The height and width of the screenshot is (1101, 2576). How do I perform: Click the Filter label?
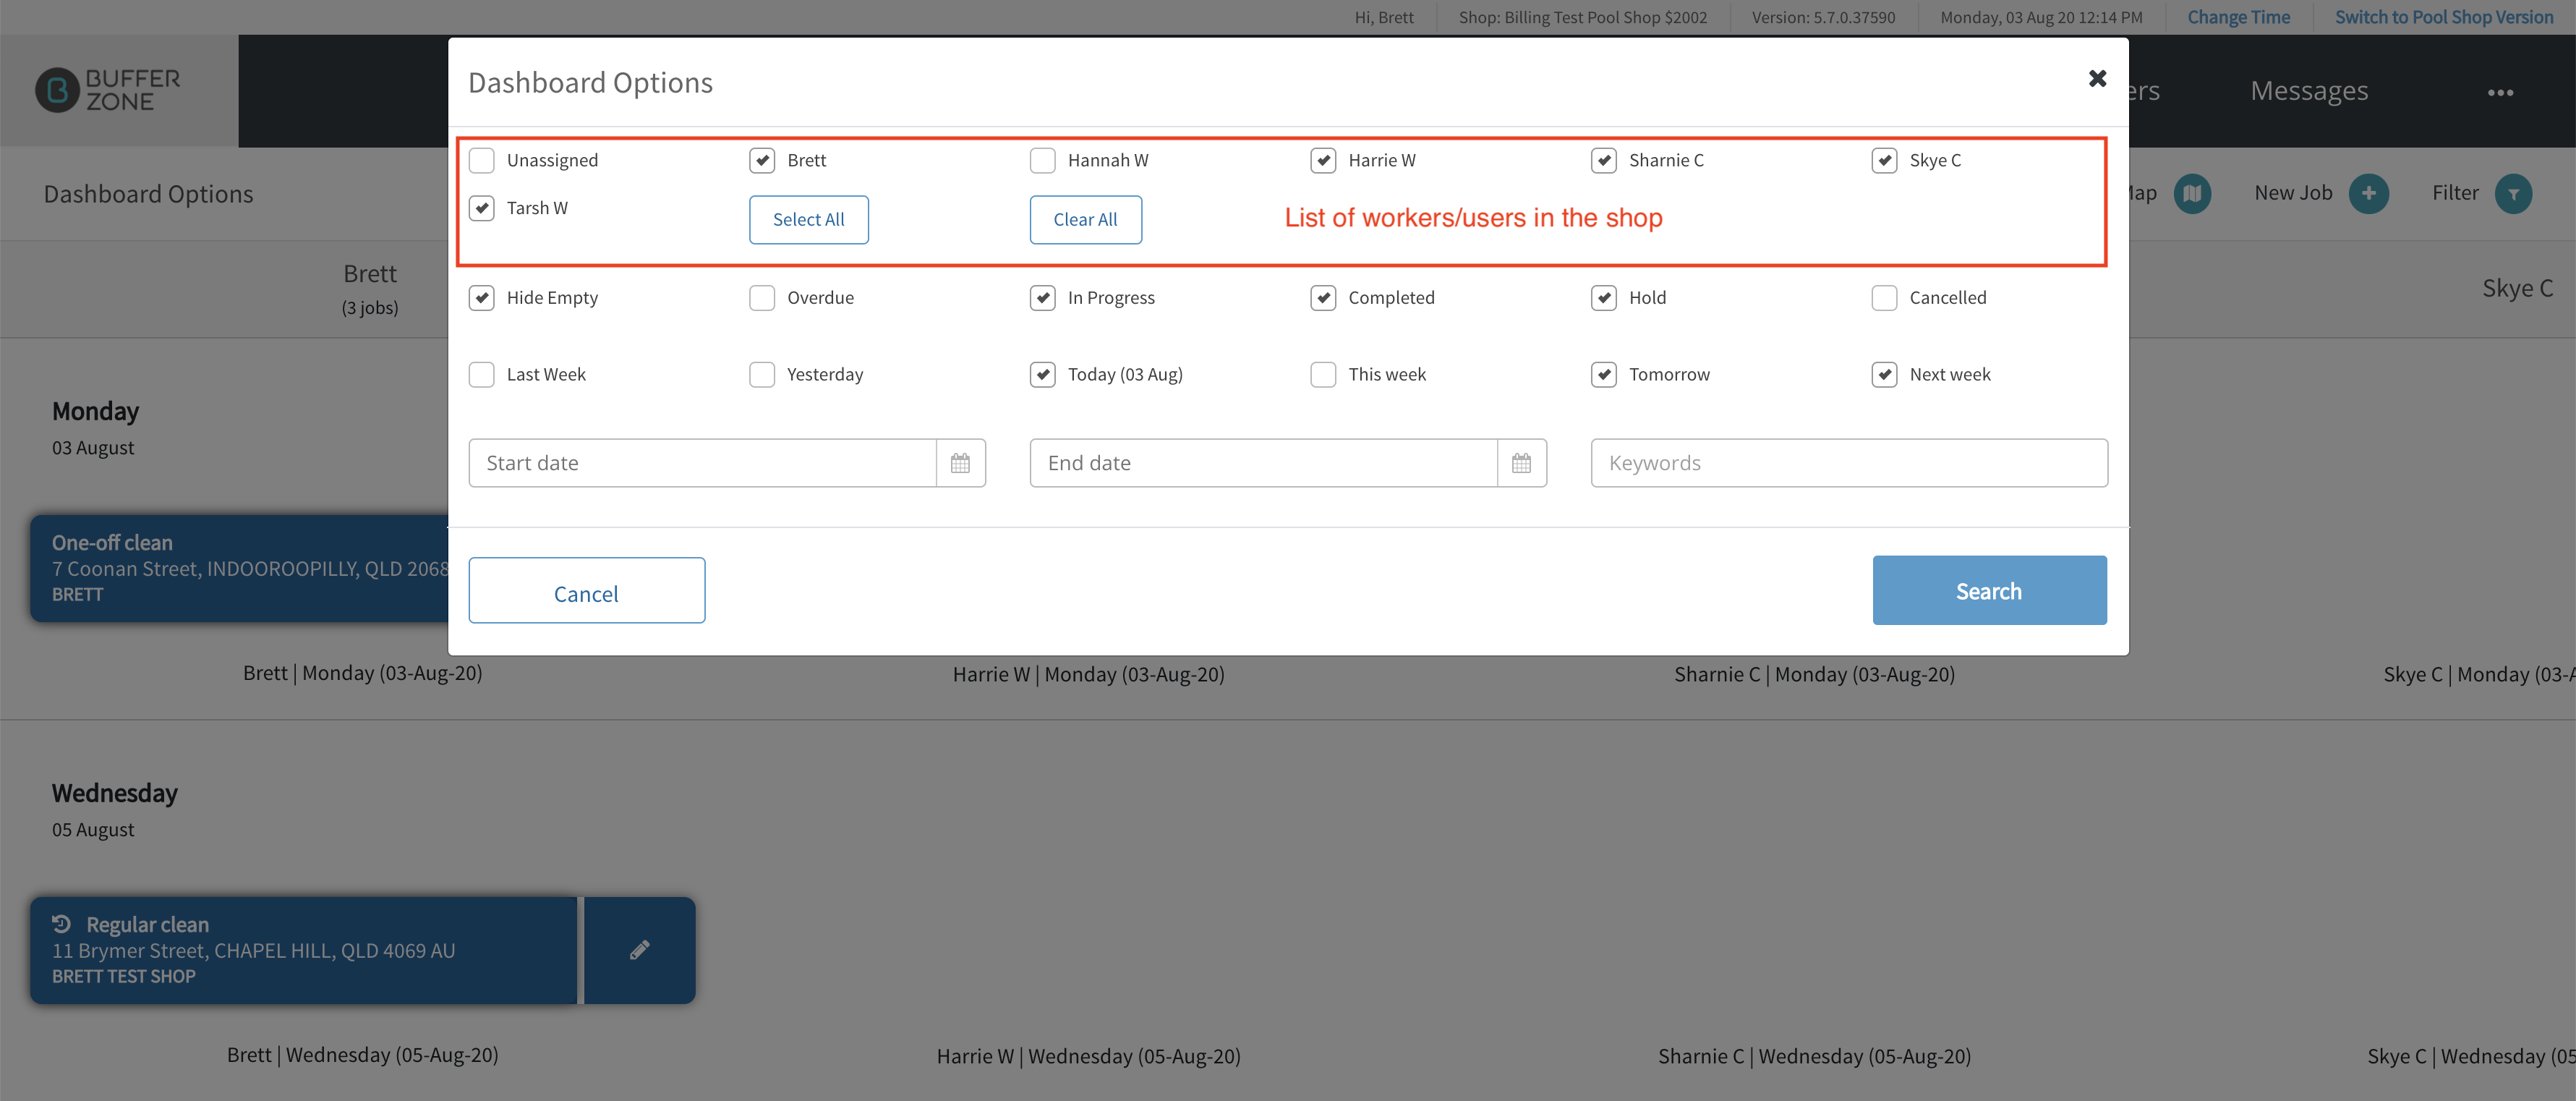click(x=2455, y=193)
